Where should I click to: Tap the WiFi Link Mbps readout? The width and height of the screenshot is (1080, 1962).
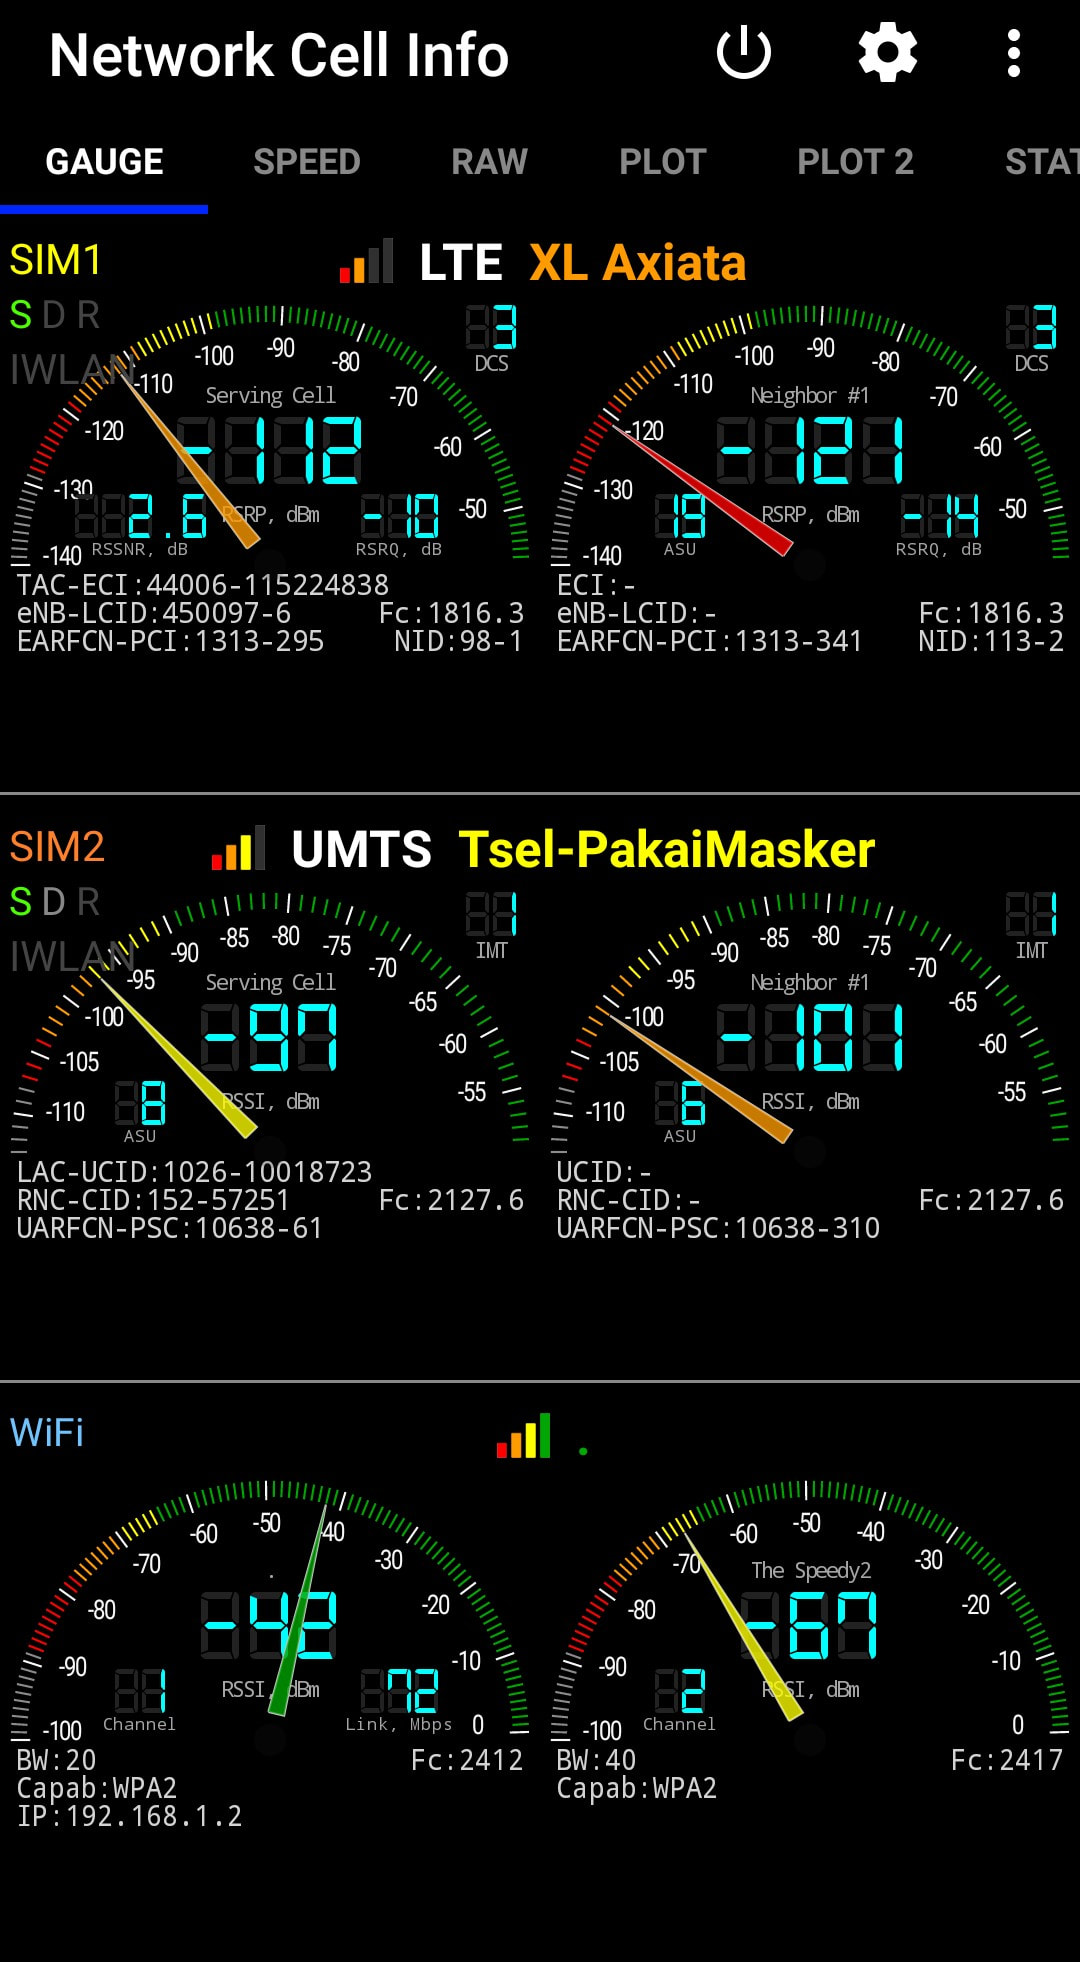pos(400,1699)
